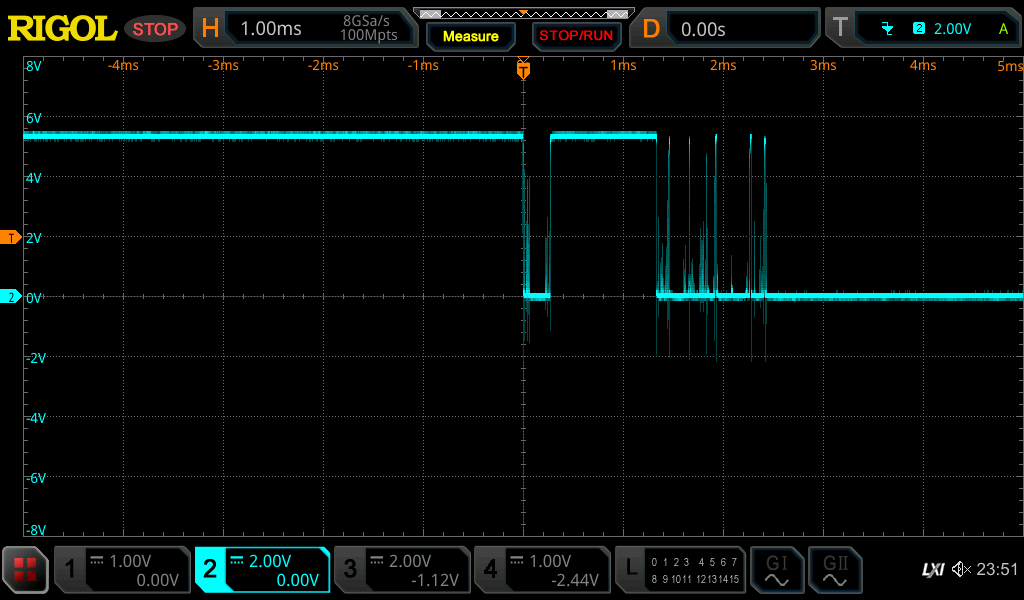Click the channel 1 DC coupling icon

pos(97,560)
